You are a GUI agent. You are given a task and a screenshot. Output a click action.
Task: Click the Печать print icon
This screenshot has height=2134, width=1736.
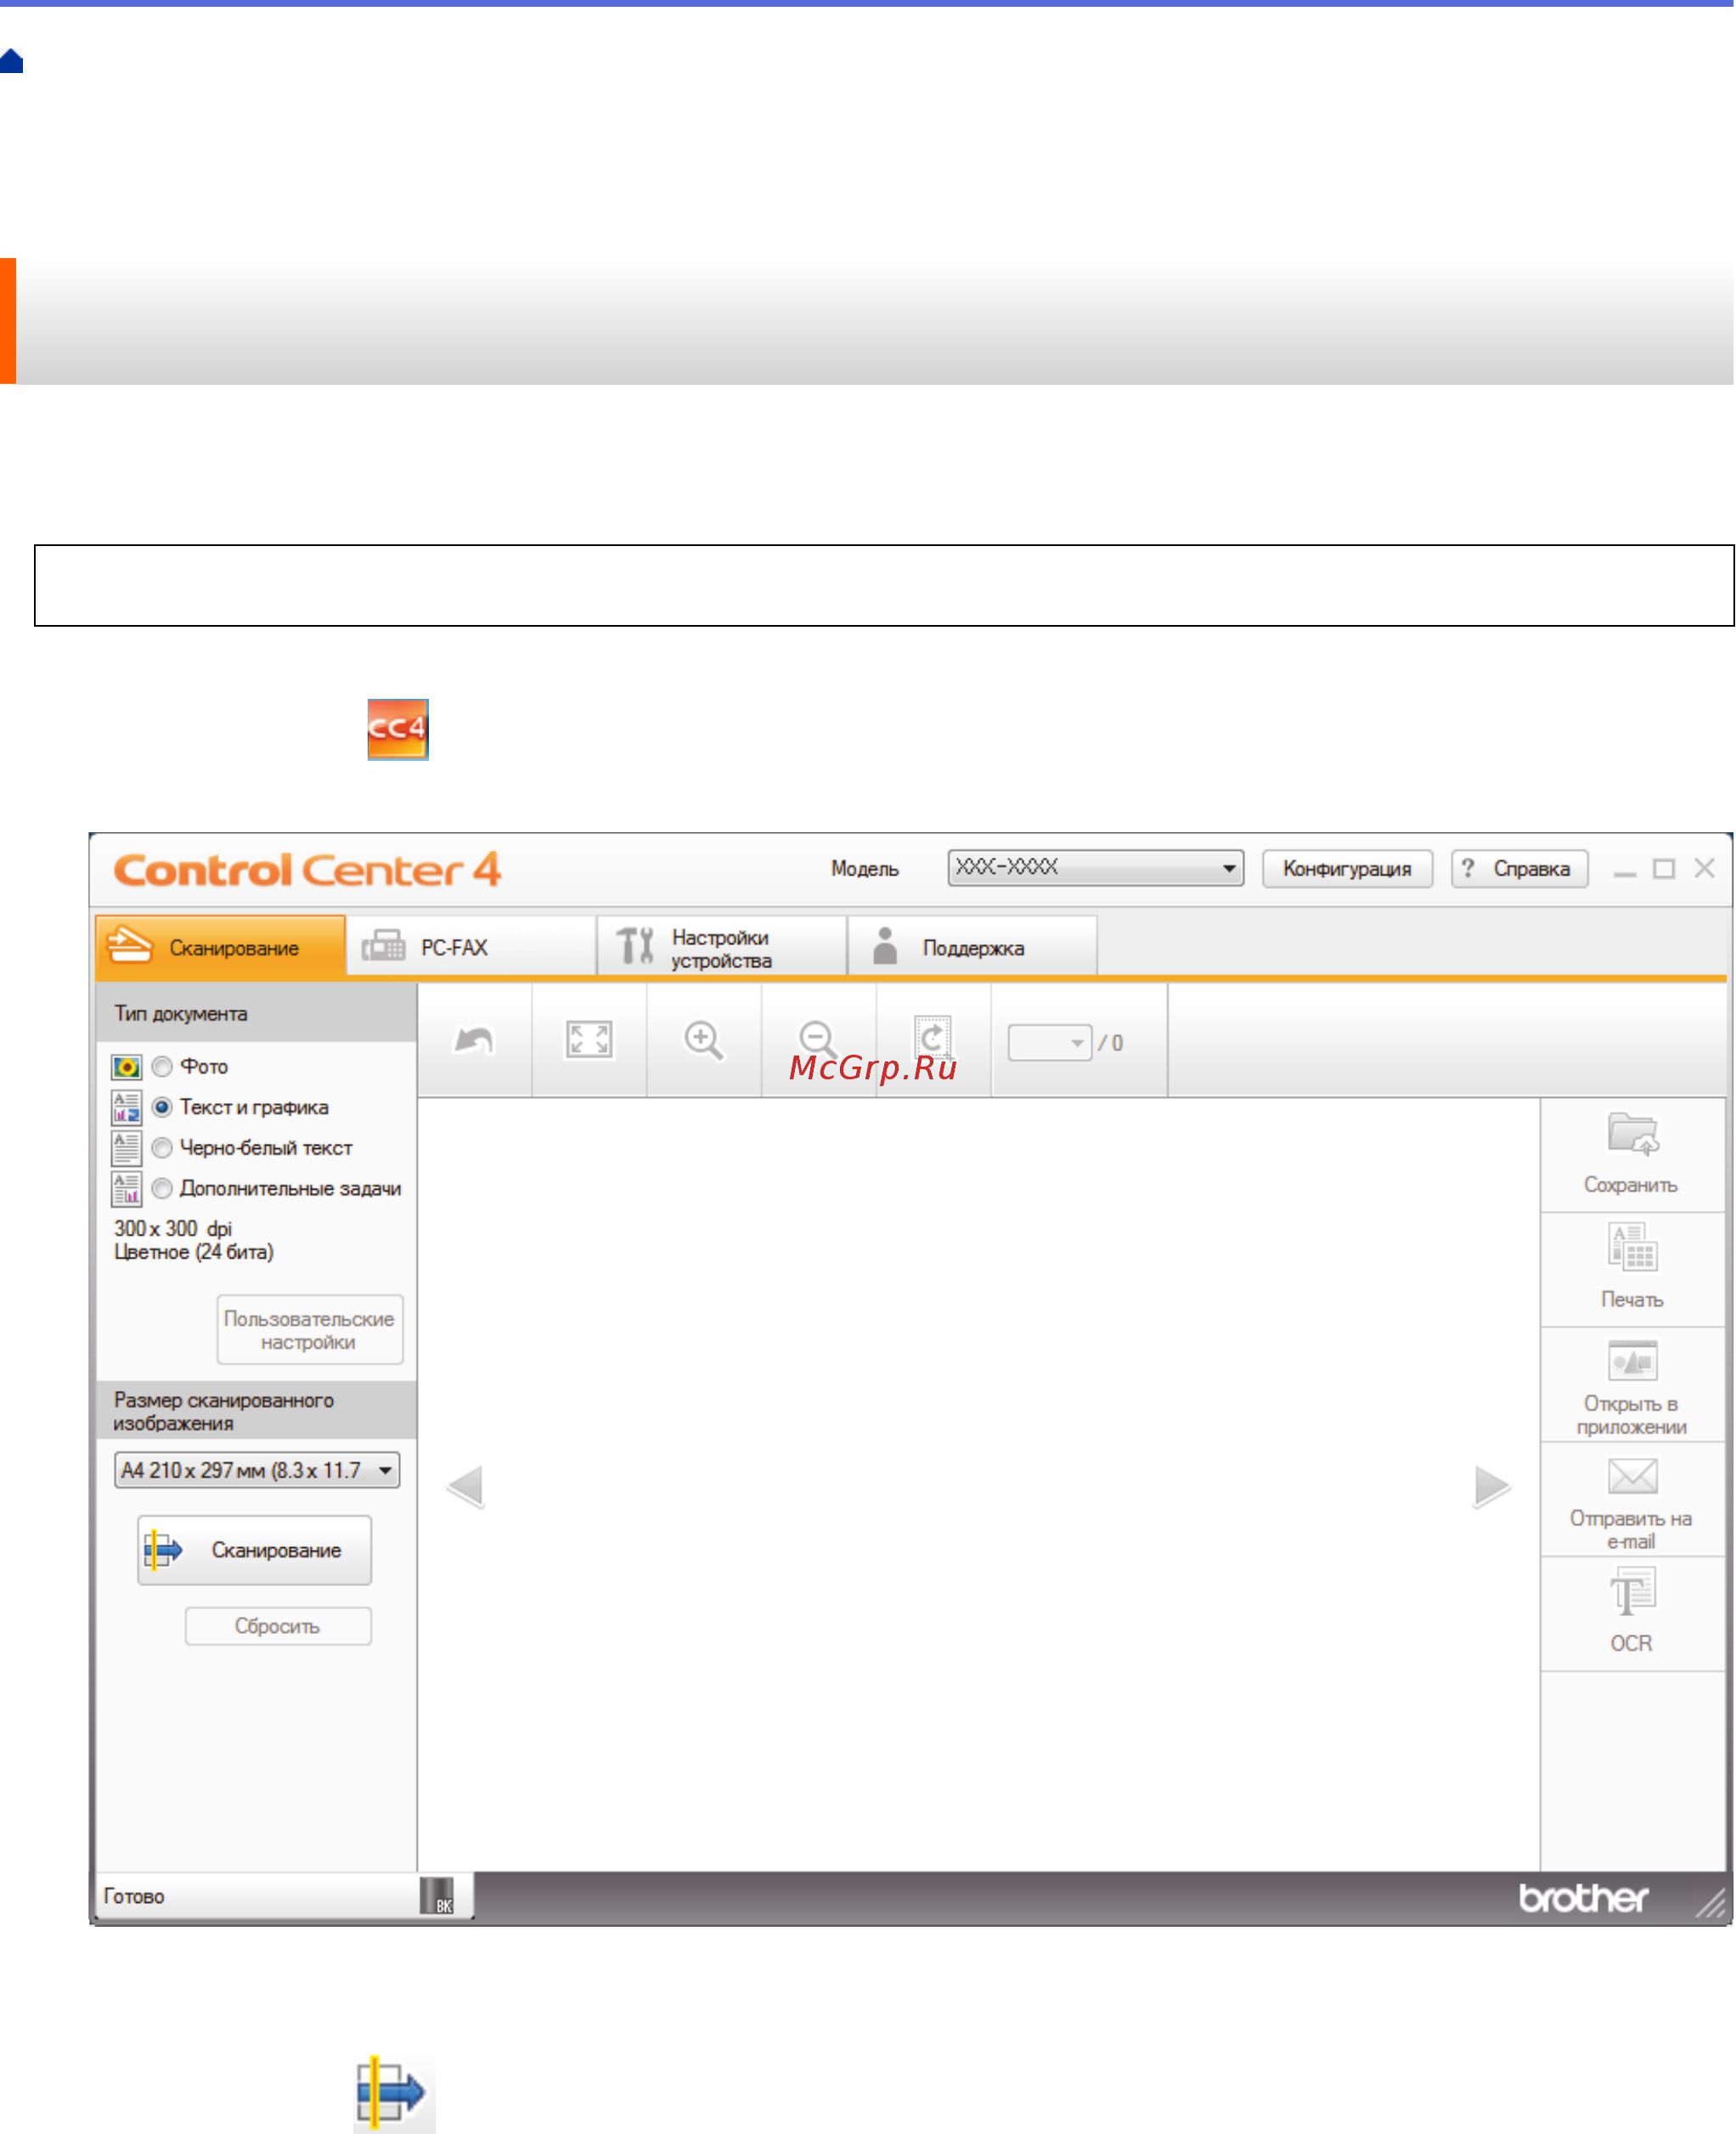tap(1632, 1248)
